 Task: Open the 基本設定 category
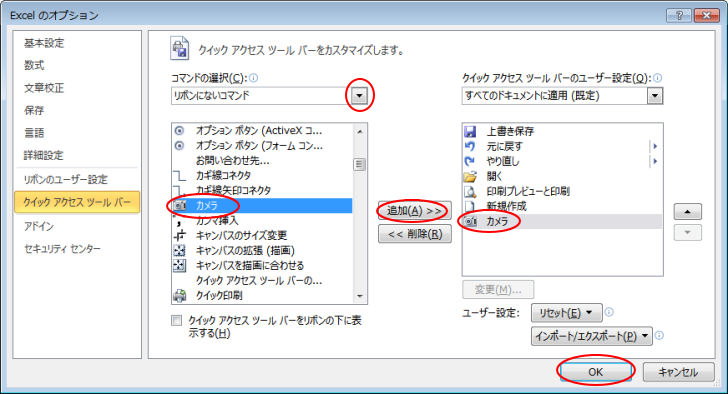pos(44,43)
